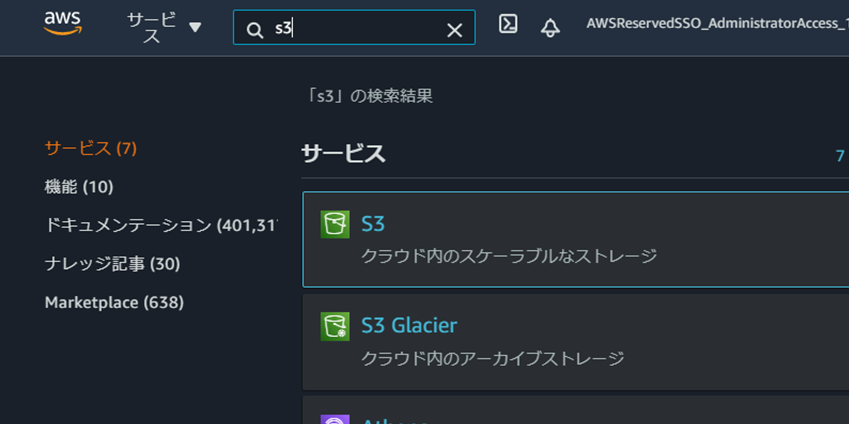
Task: Filter results by Marketplace (638)
Action: coord(114,302)
